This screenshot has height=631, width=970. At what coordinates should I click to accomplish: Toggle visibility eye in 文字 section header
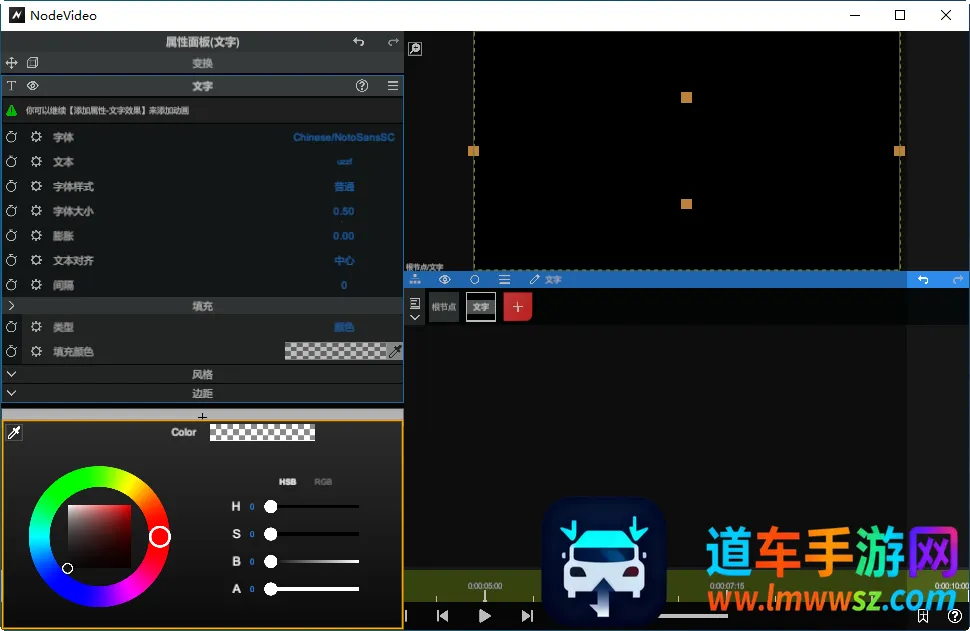(x=32, y=86)
